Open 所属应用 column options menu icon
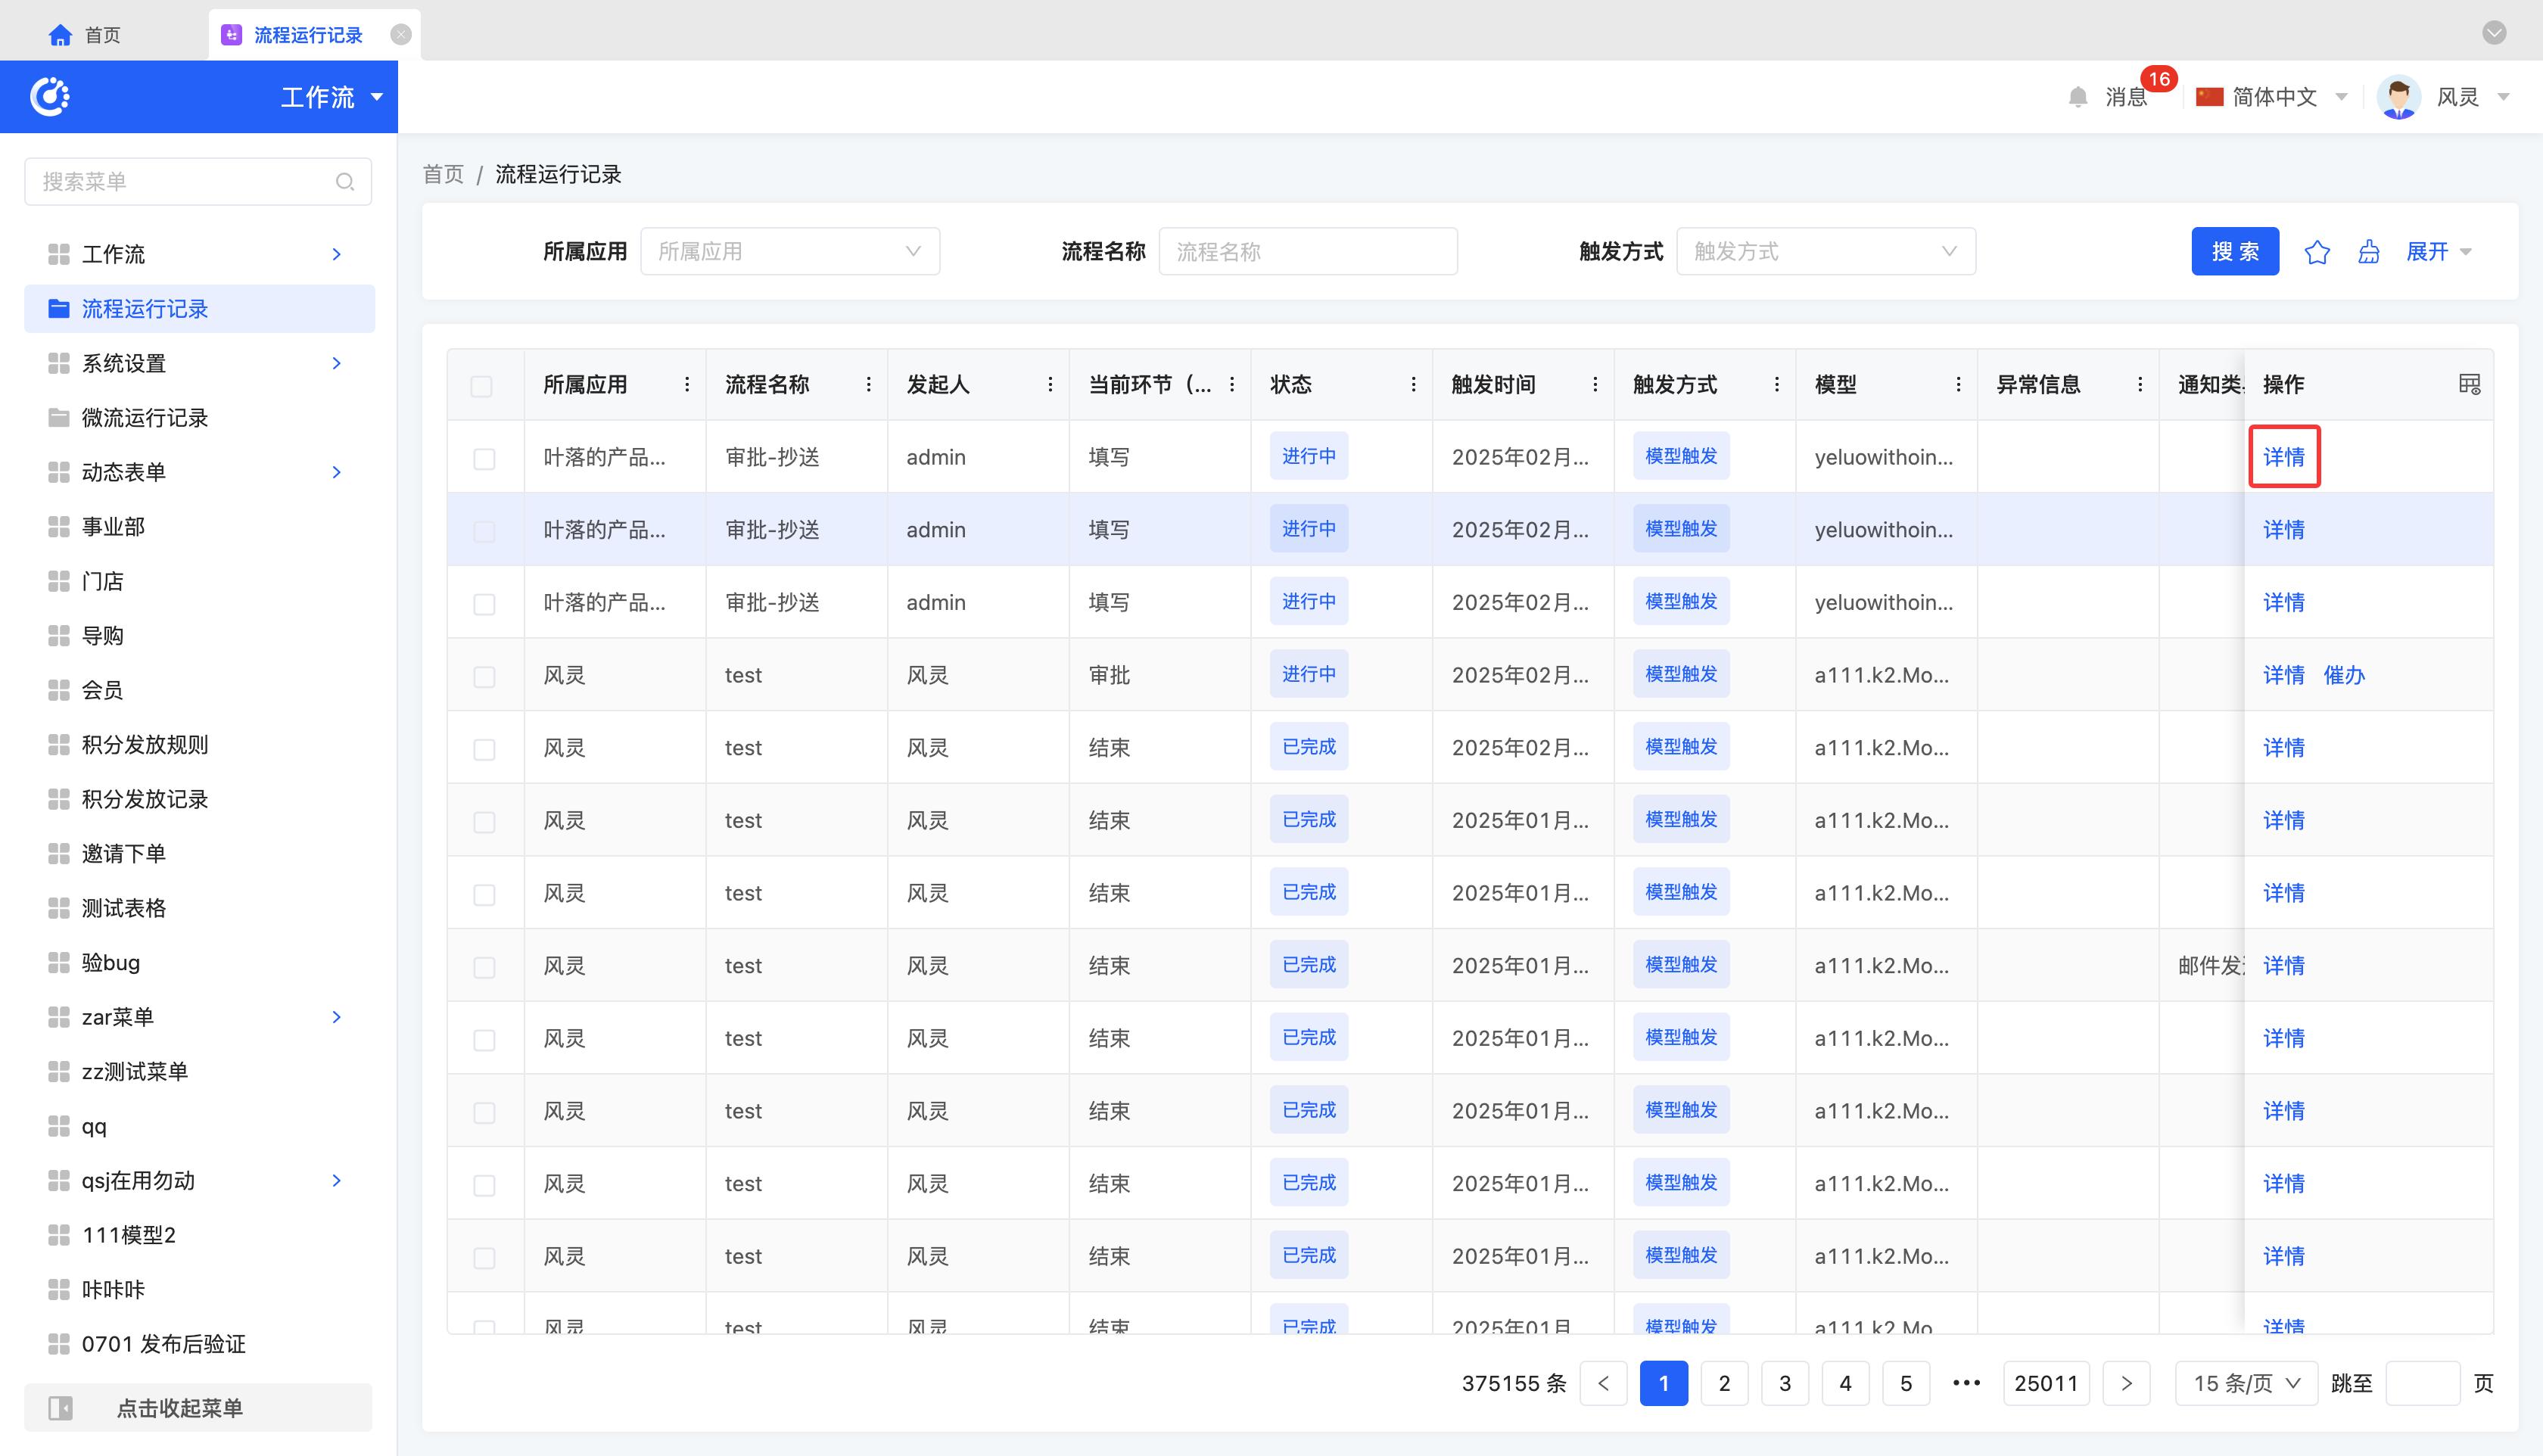 (x=687, y=385)
